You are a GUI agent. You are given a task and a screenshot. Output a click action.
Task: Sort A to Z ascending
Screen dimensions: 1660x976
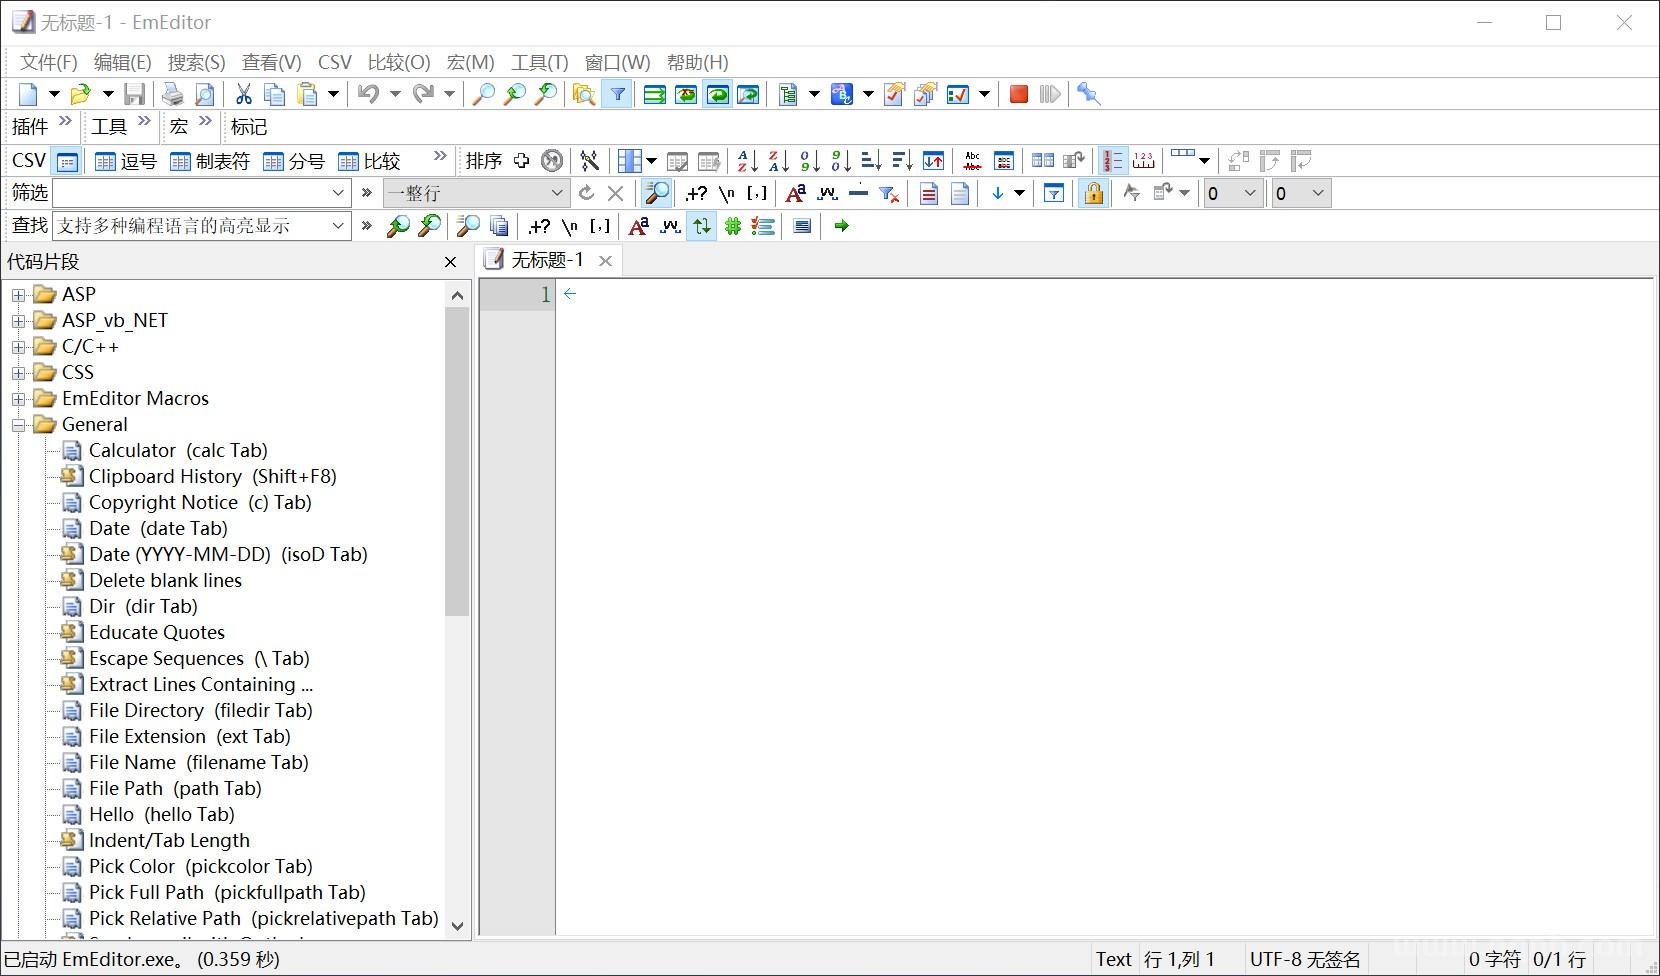[x=747, y=161]
